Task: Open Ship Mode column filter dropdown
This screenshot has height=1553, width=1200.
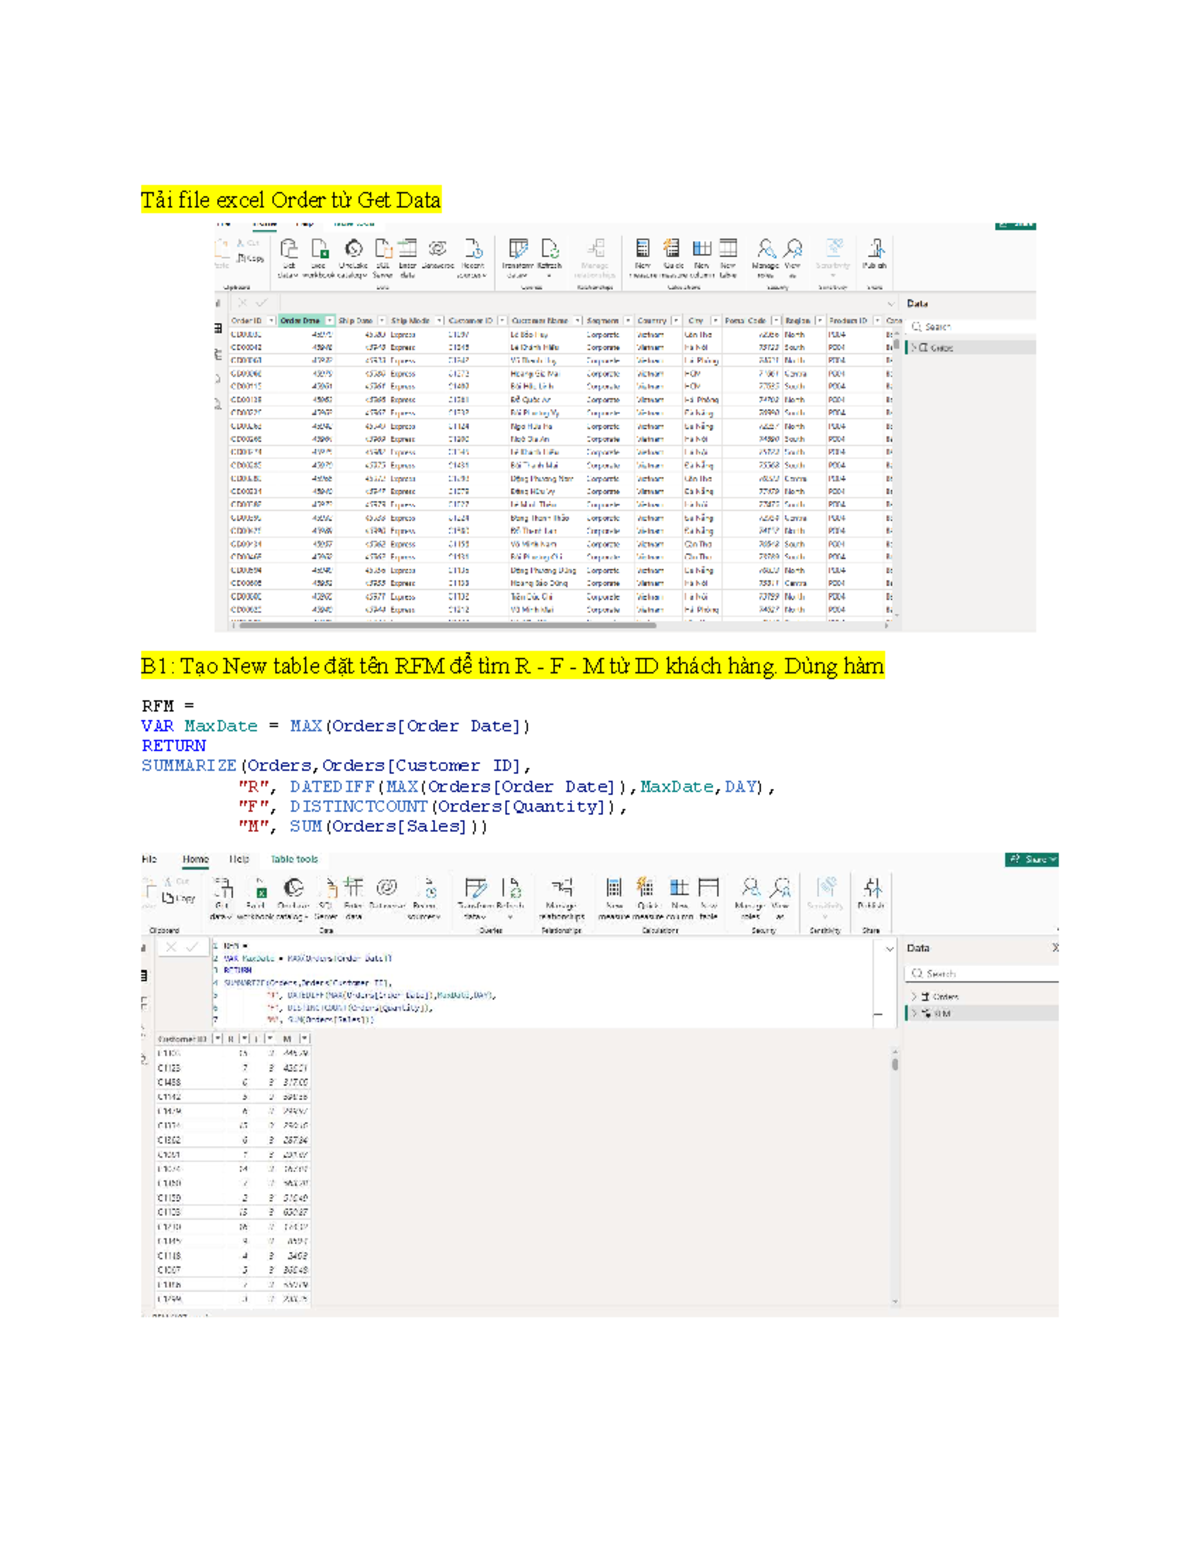Action: [439, 321]
